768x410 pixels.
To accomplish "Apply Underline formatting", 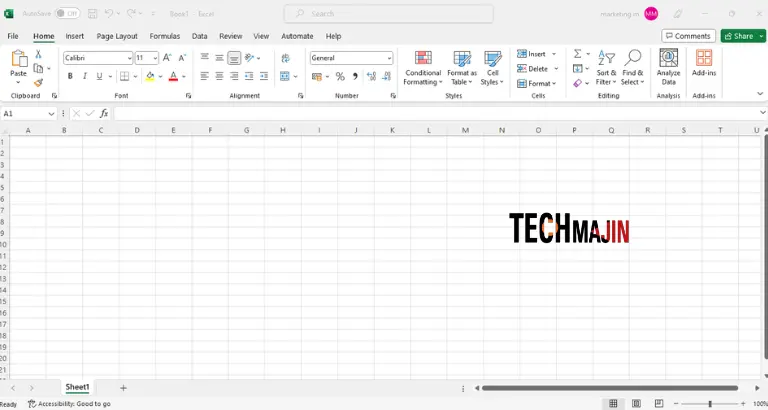I will [99, 76].
